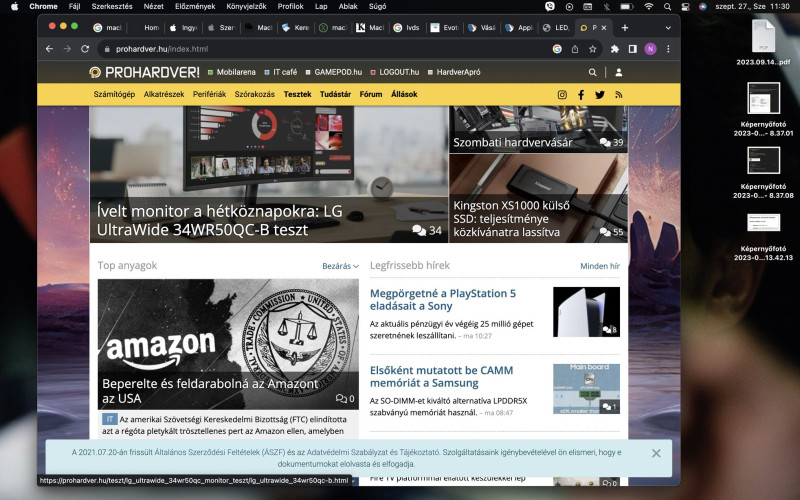The height and width of the screenshot is (500, 800).
Task: Select the Képernyőfotó 8.37.08 desktop file
Action: tap(763, 172)
